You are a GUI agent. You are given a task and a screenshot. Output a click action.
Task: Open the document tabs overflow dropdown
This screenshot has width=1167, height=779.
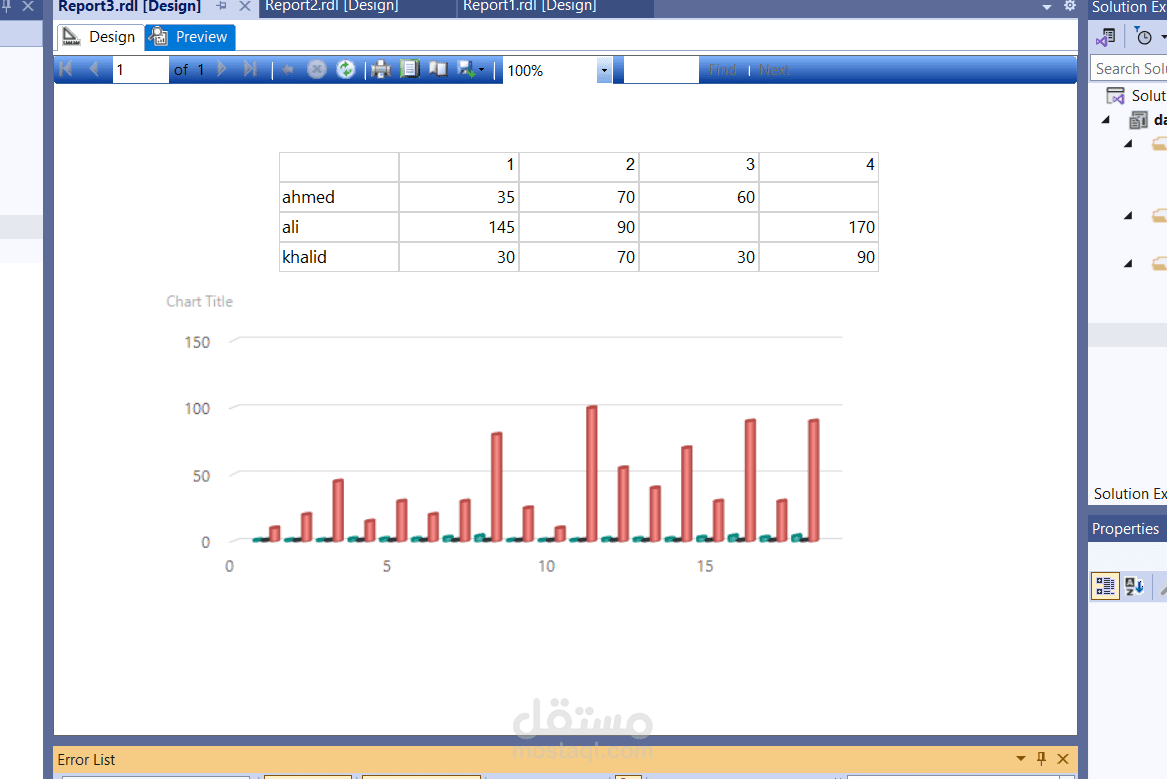tap(1046, 7)
